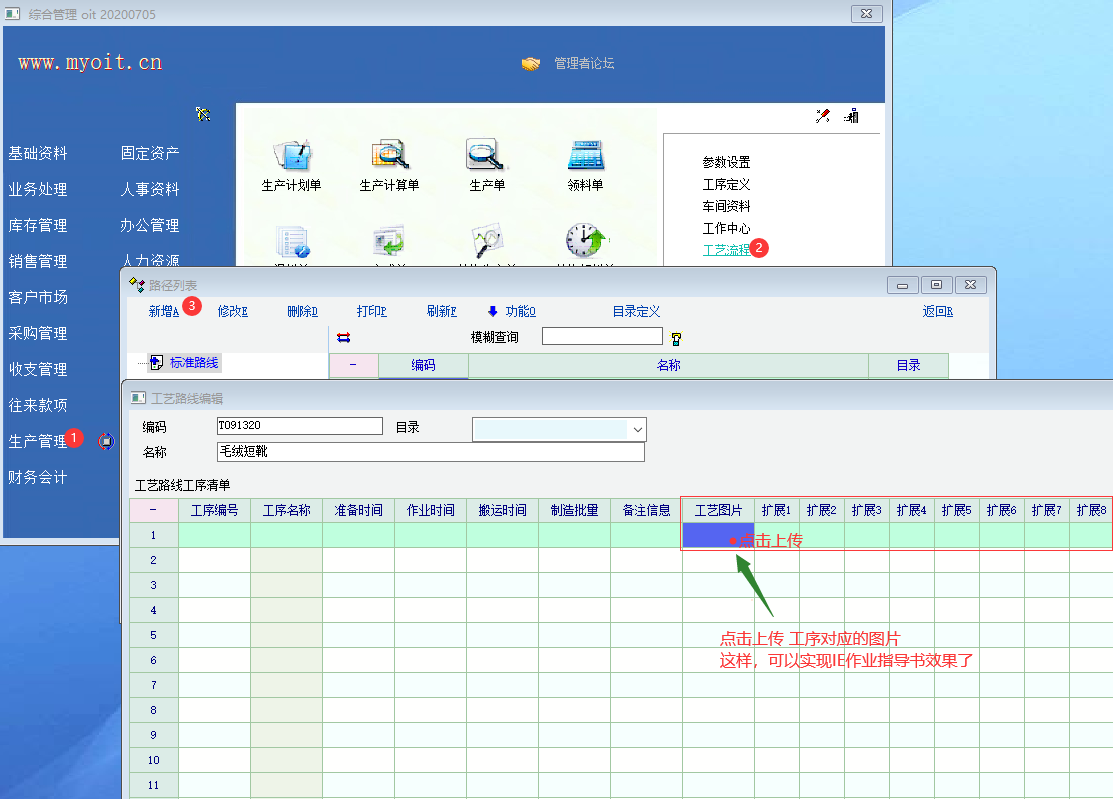Click 新增 in path list toolbar

point(163,311)
